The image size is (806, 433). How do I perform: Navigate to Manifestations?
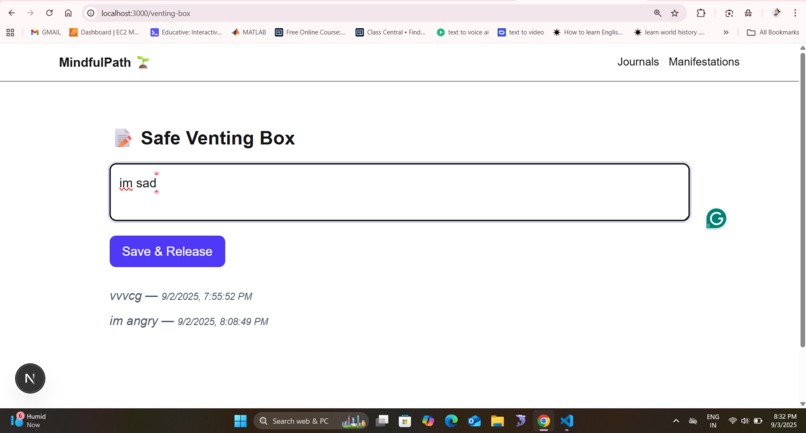click(704, 62)
